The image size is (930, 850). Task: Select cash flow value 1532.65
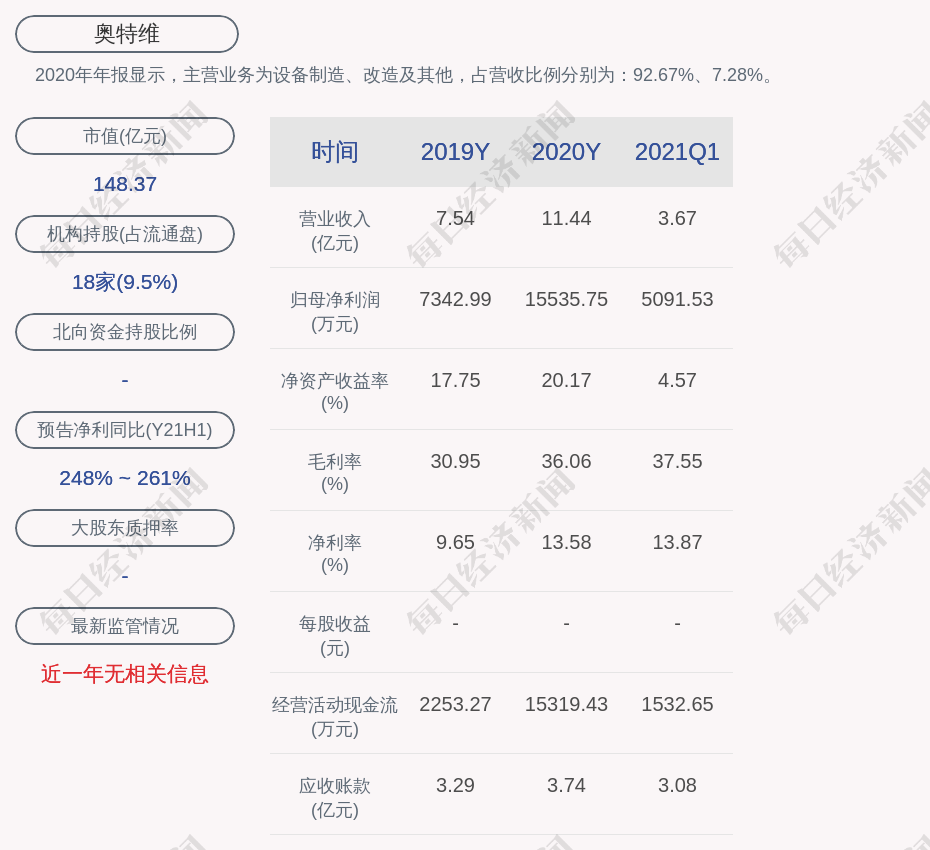tap(677, 704)
